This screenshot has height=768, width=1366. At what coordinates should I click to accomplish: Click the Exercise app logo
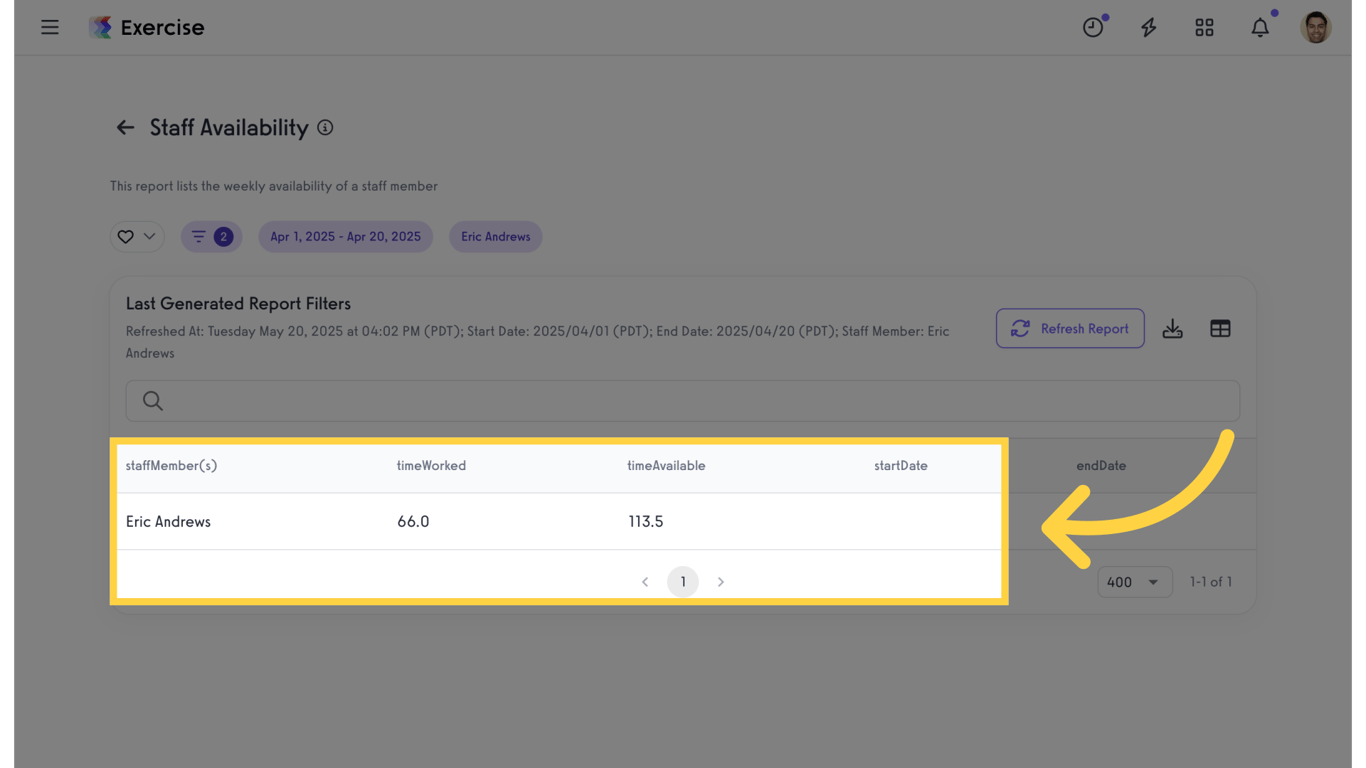(101, 28)
